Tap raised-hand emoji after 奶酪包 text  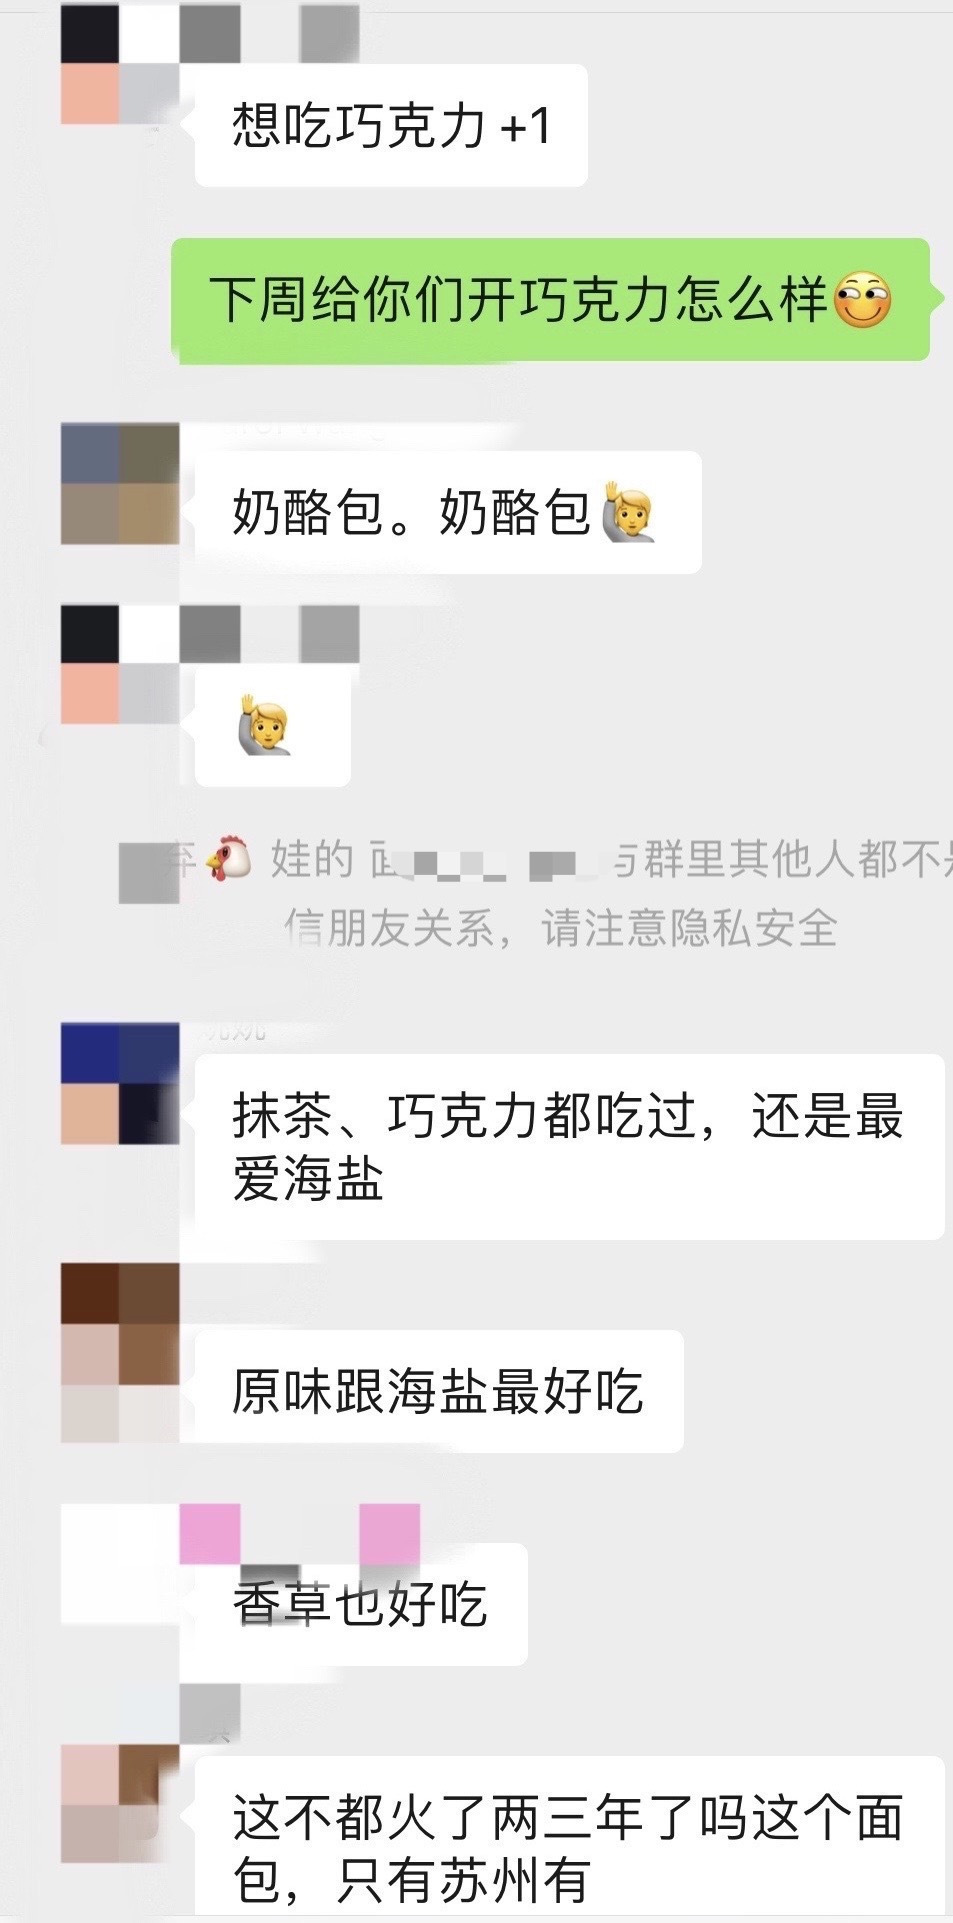point(629,511)
